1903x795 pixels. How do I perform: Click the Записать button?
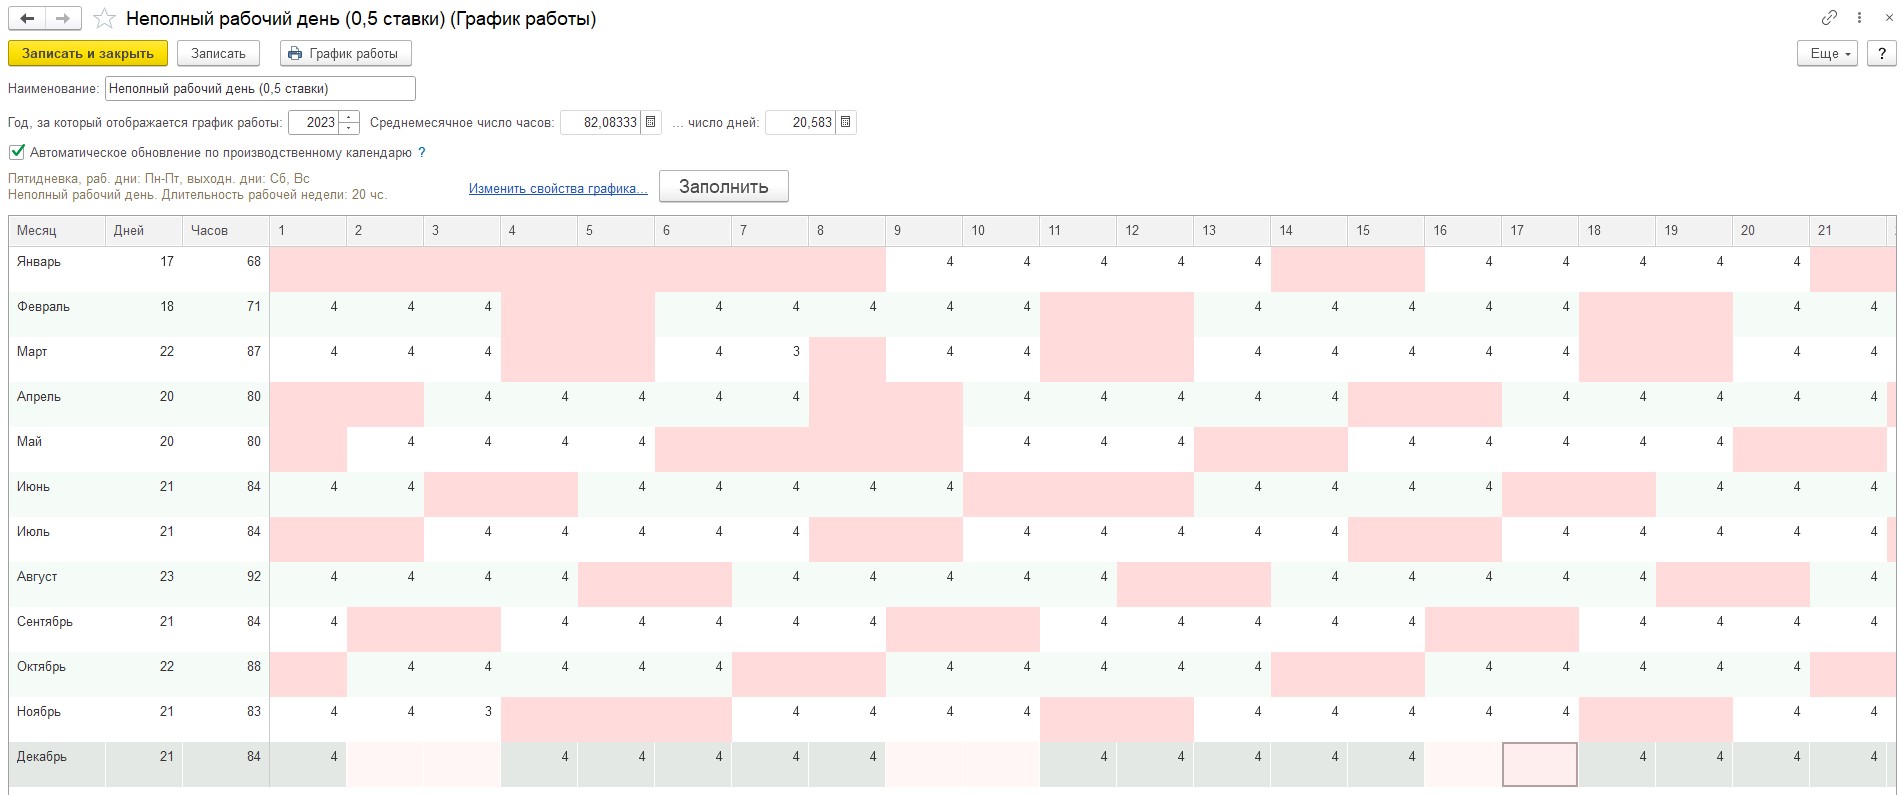click(x=218, y=54)
